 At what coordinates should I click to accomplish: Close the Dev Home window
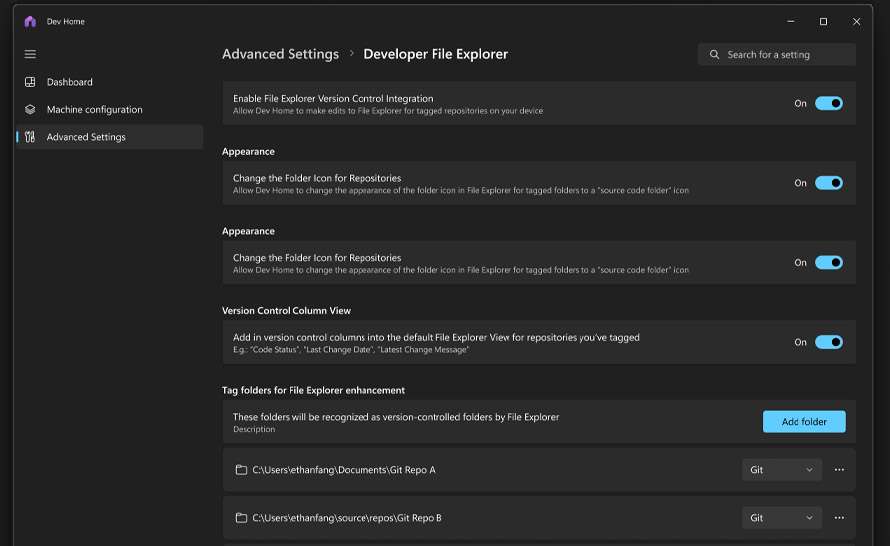[856, 22]
